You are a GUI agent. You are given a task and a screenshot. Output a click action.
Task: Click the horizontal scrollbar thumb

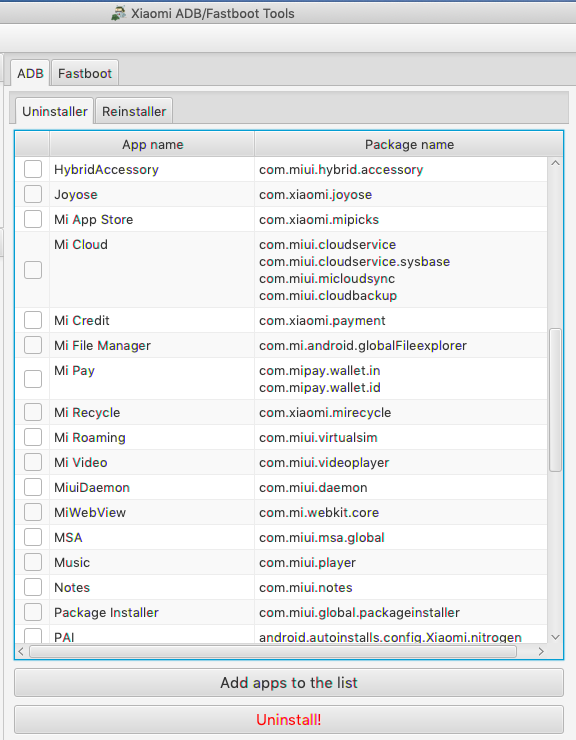tap(273, 651)
